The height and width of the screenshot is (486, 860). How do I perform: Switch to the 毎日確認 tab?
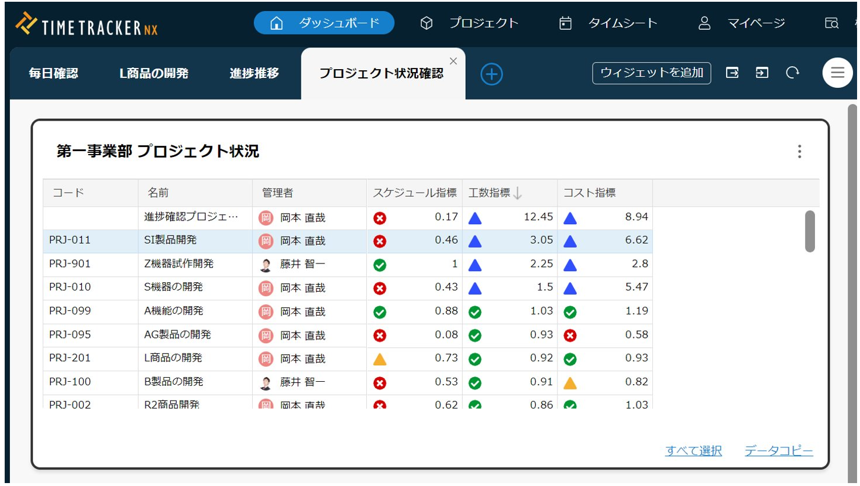click(x=53, y=73)
